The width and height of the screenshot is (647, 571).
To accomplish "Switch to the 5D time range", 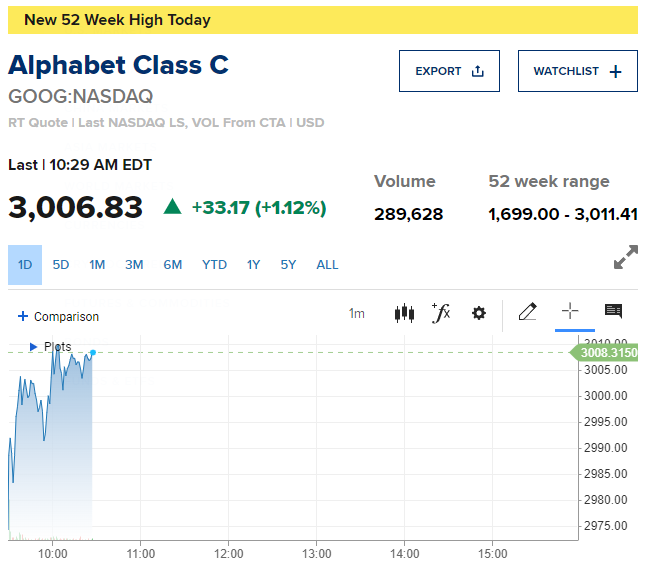I will tap(61, 264).
